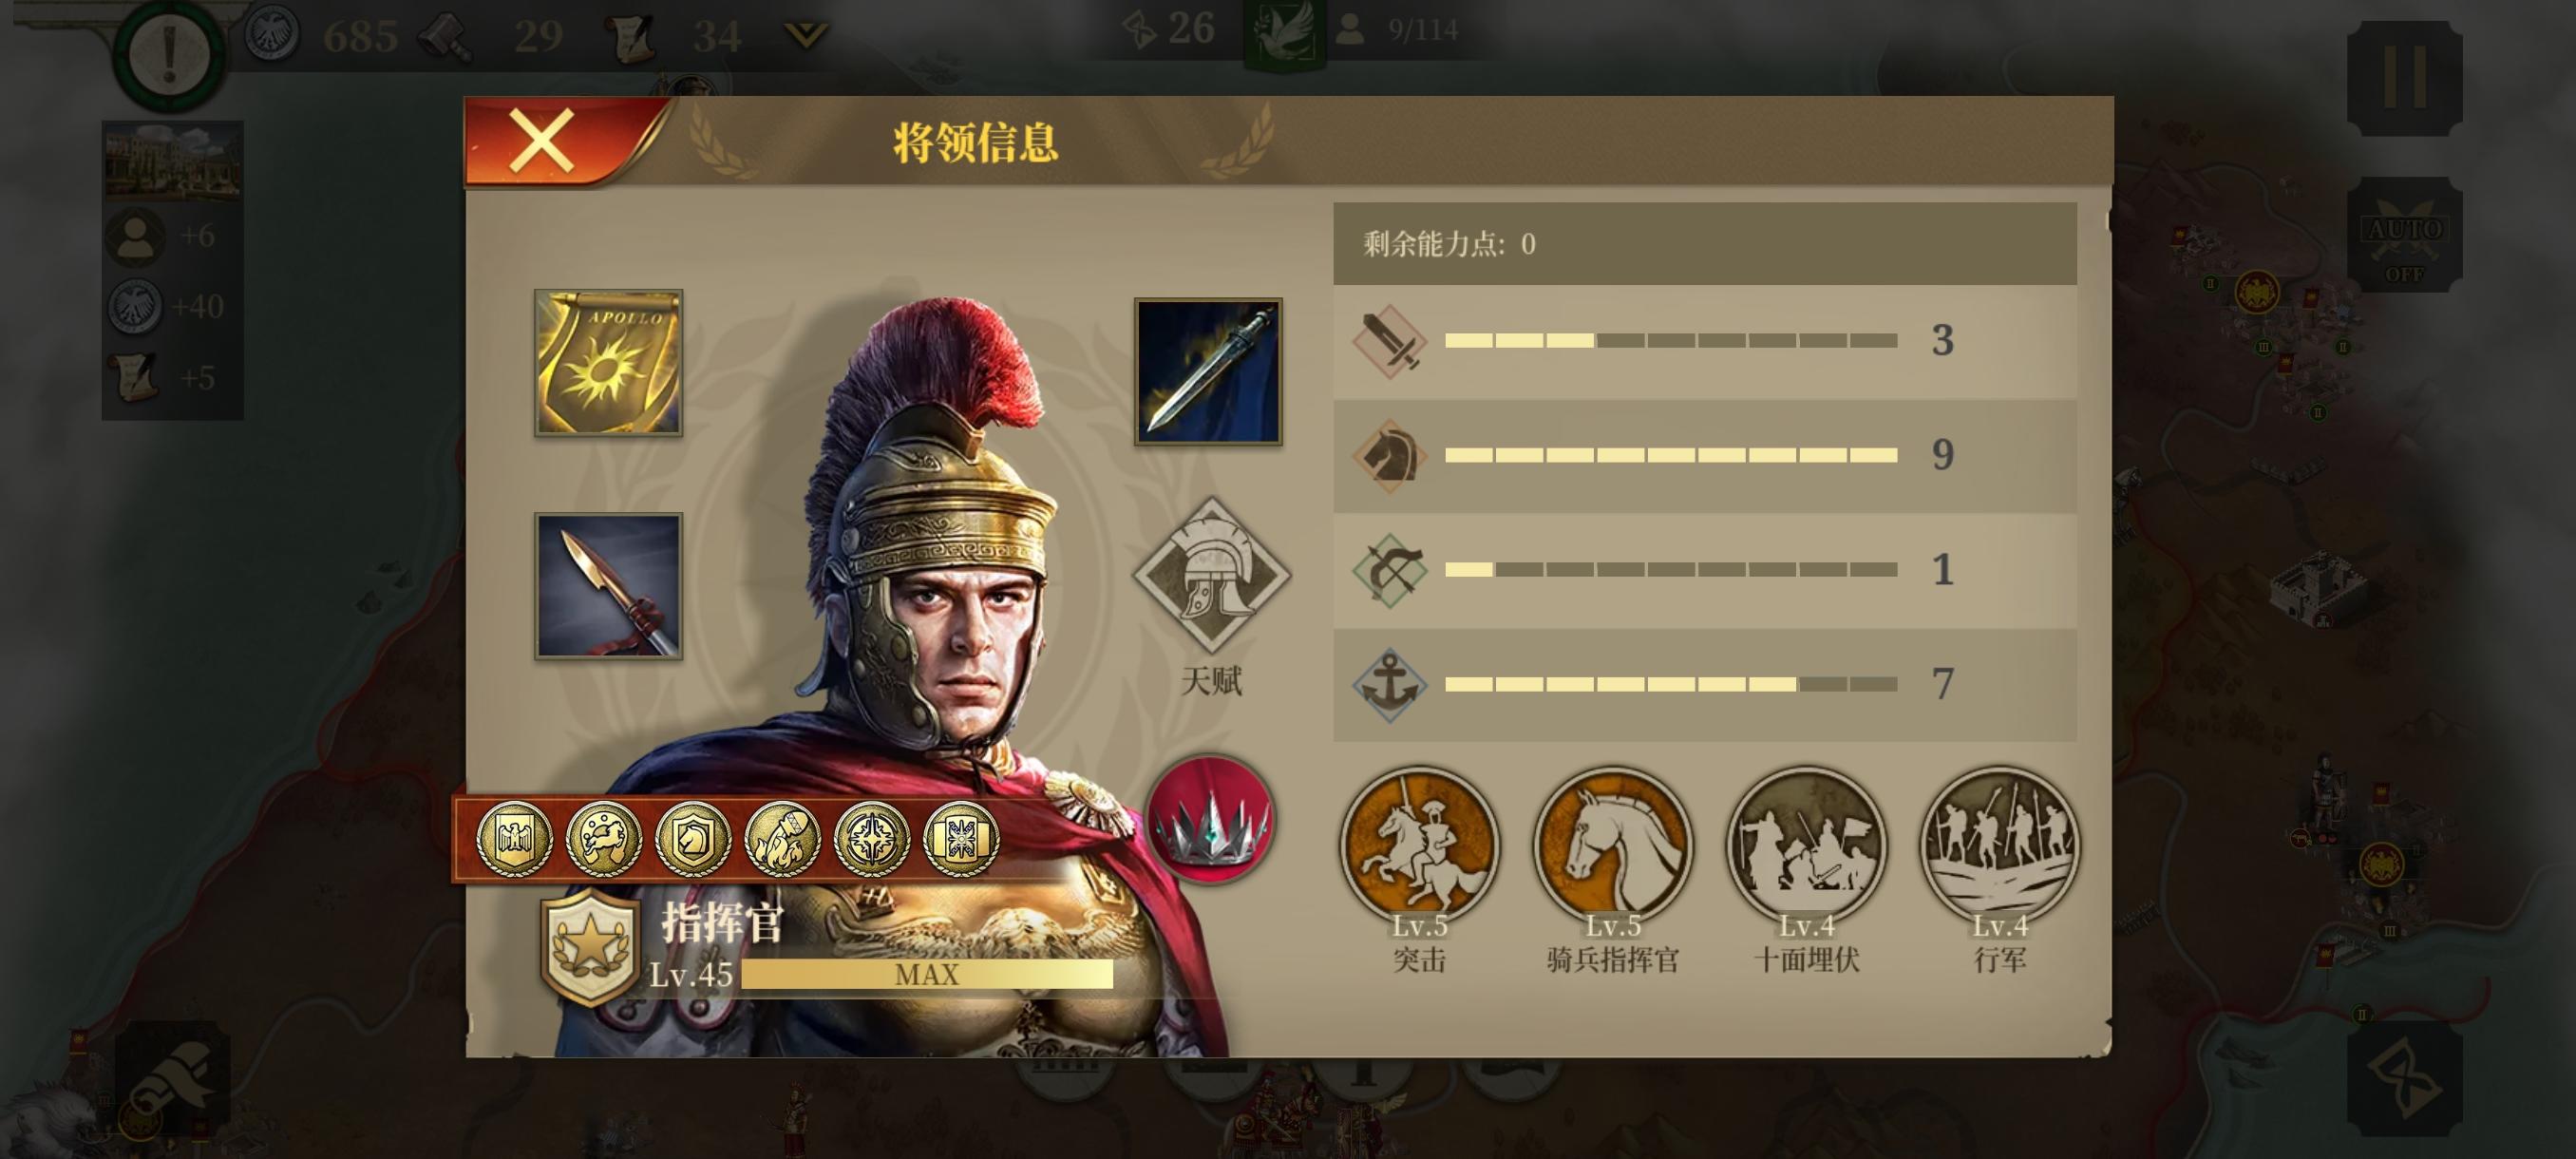Toggle the AUTO OFF battle switch
The width and height of the screenshot is (2576, 1159).
[2404, 236]
